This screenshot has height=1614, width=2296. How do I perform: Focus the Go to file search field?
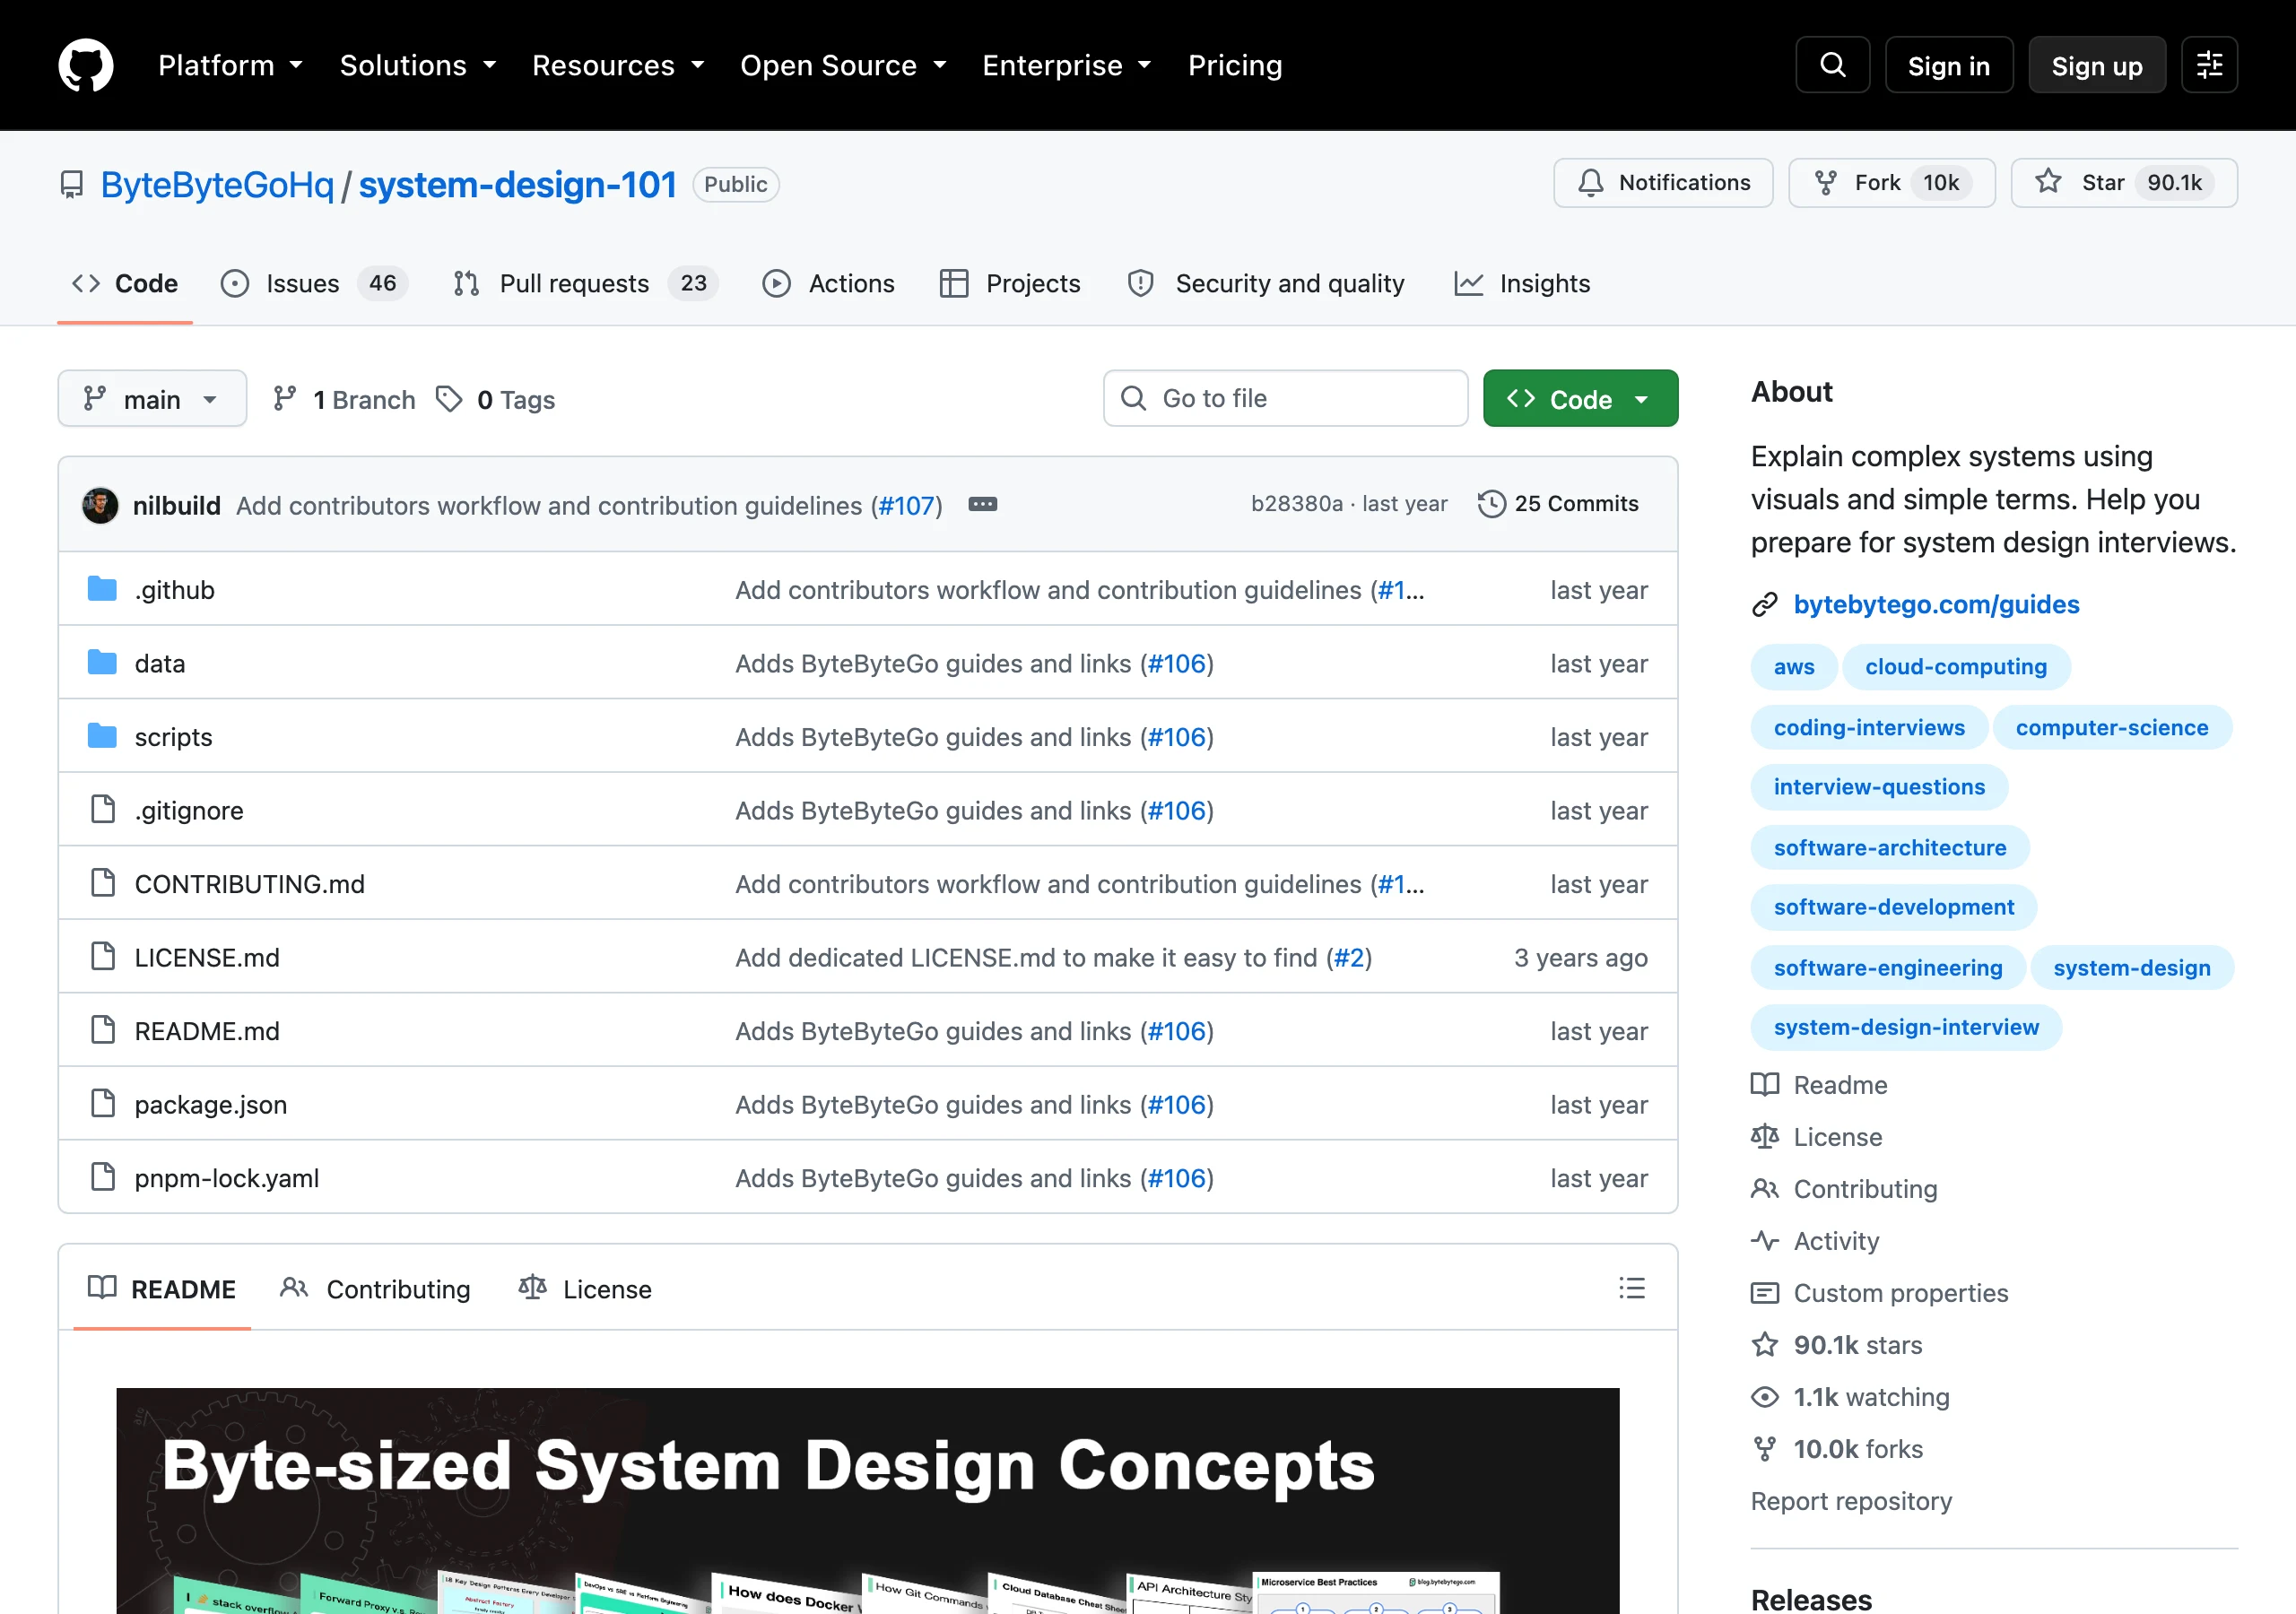point(1286,398)
